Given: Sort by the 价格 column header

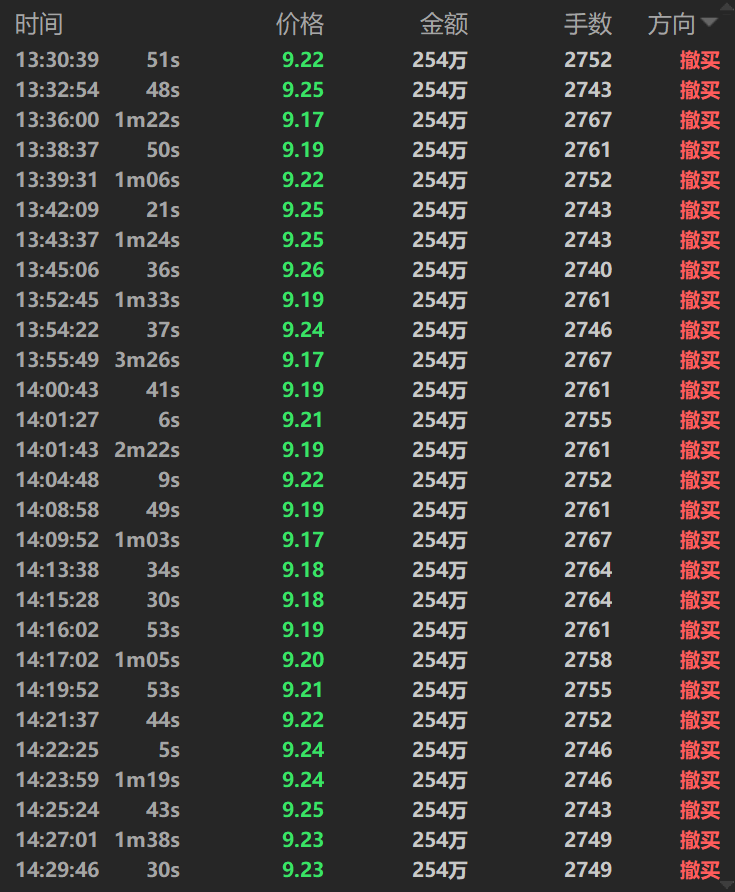Looking at the screenshot, I should pos(300,24).
